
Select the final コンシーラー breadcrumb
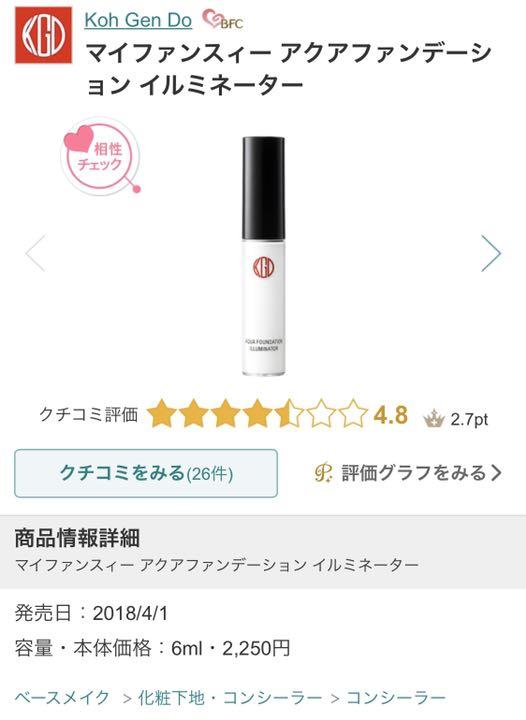click(396, 698)
